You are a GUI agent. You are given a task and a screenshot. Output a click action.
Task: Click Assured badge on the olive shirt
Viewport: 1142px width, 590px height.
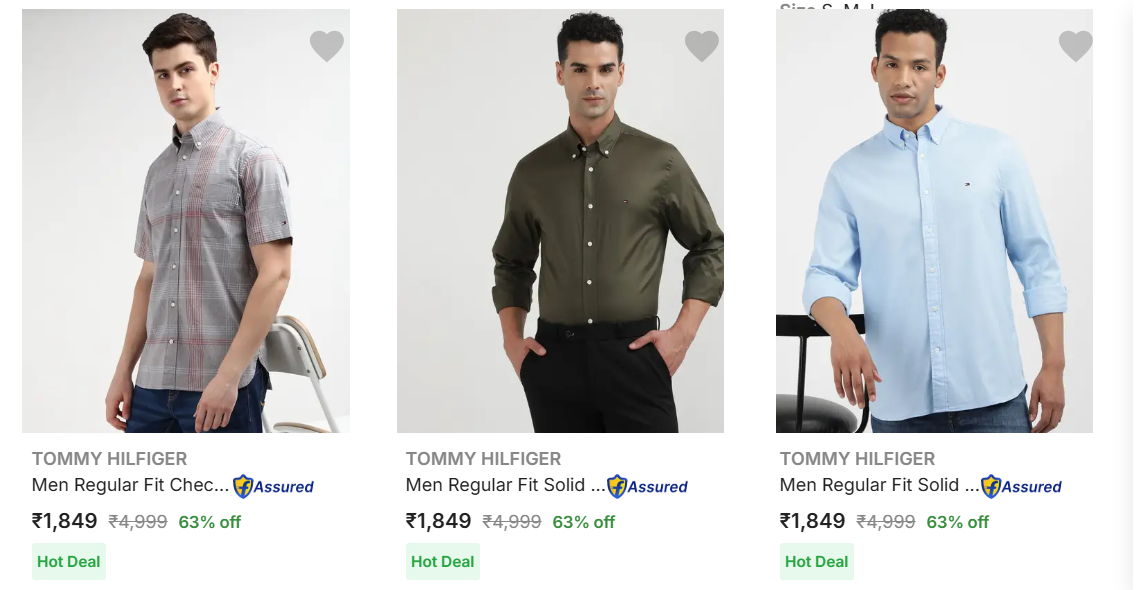647,487
